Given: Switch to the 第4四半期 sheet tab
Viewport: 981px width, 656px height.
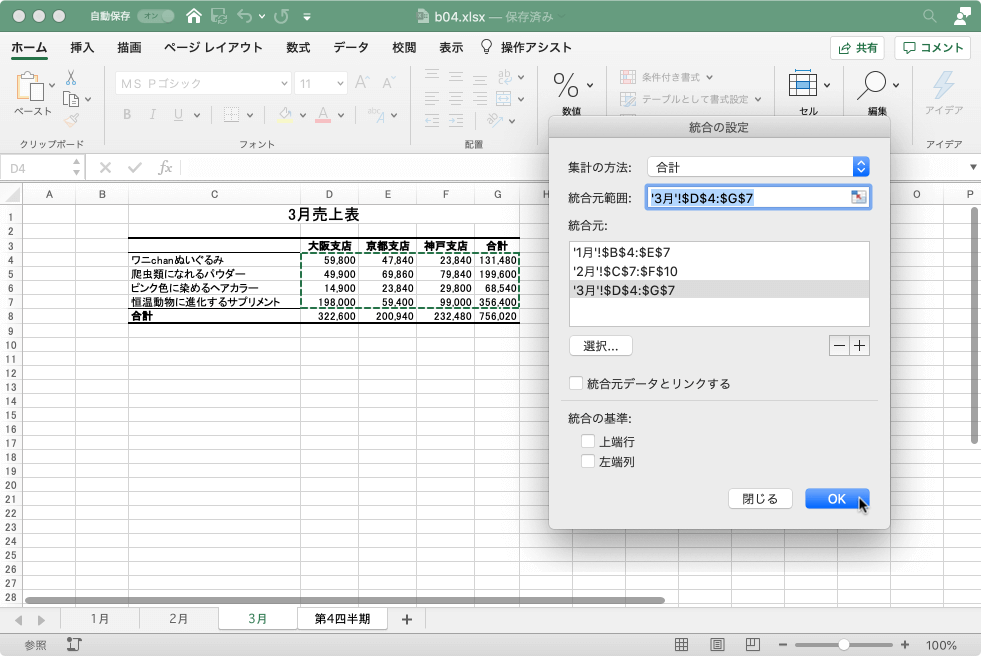Looking at the screenshot, I should pos(342,618).
